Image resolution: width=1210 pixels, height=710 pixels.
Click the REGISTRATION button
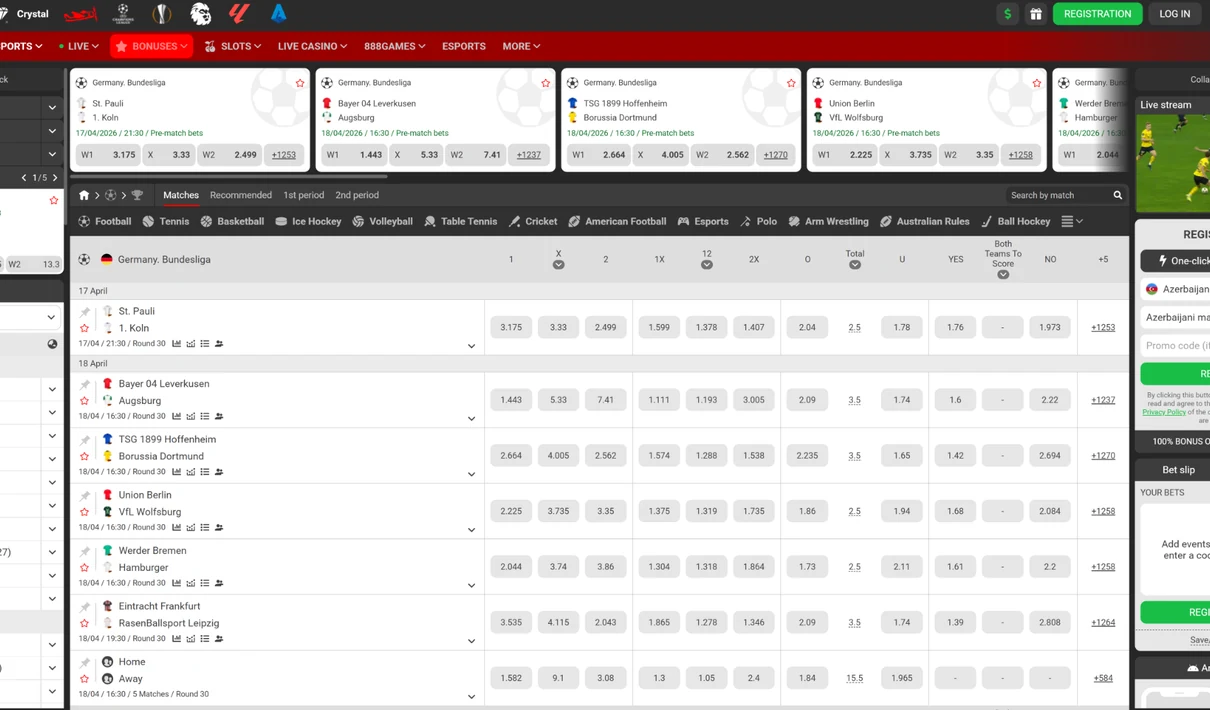coord(1097,14)
